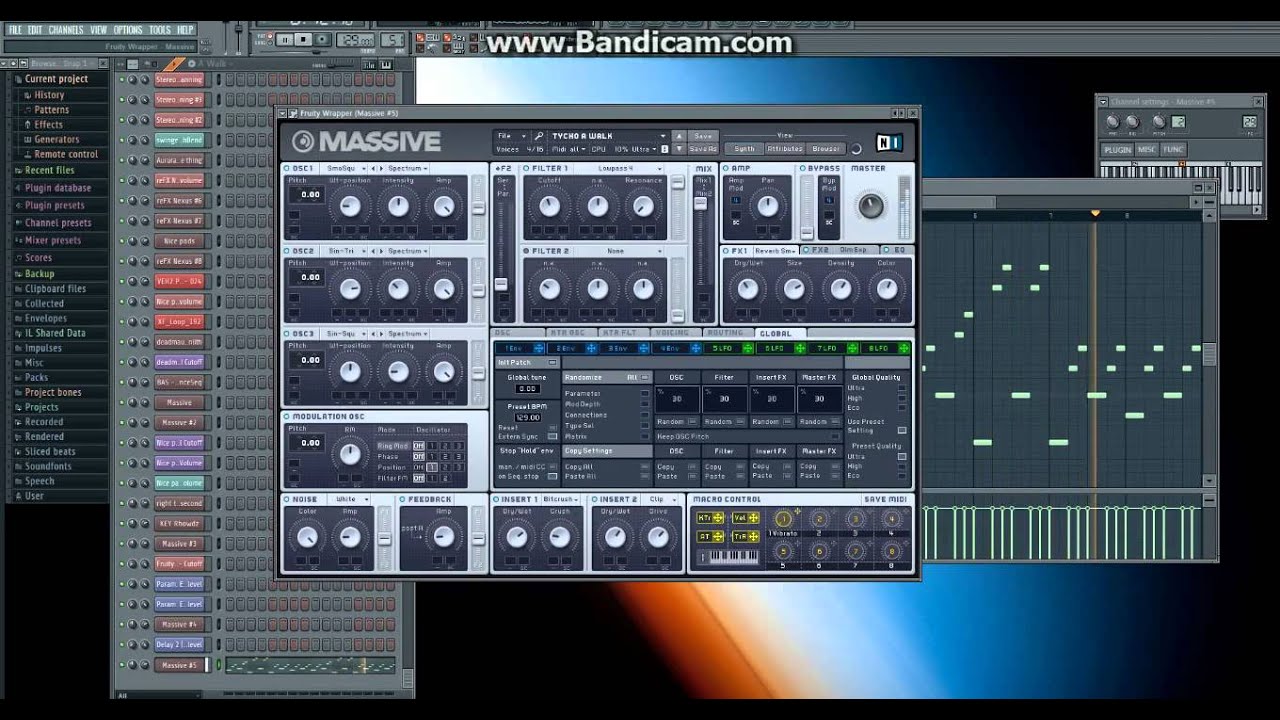Click the KTr macro drag handle

tap(718, 517)
